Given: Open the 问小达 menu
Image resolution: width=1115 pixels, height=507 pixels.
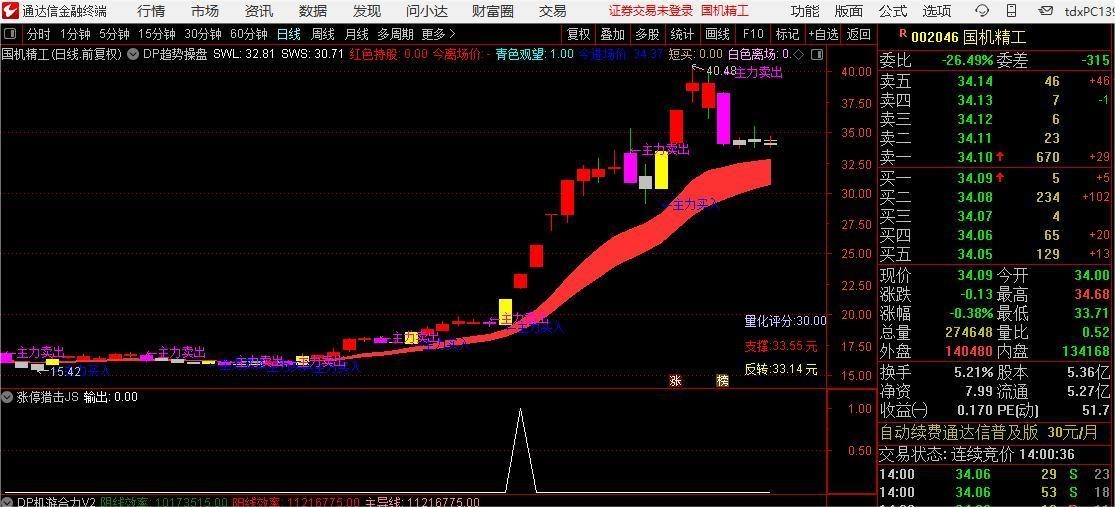Looking at the screenshot, I should point(428,11).
